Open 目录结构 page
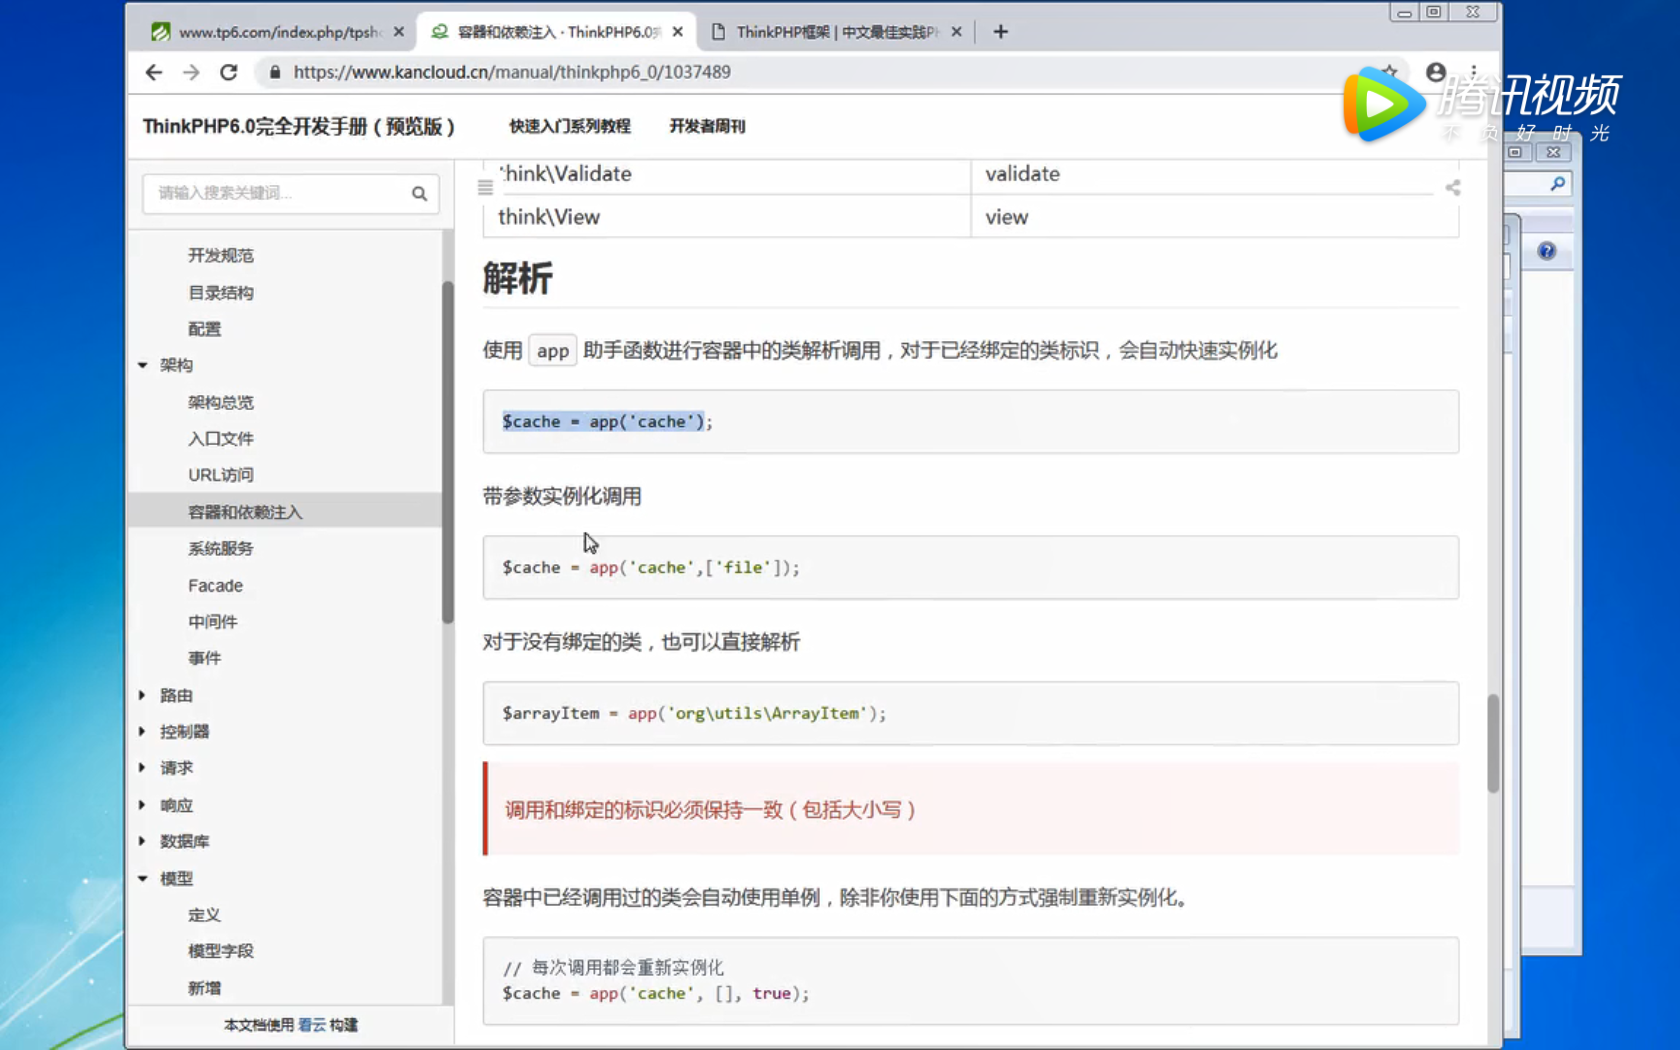The width and height of the screenshot is (1680, 1050). 221,293
